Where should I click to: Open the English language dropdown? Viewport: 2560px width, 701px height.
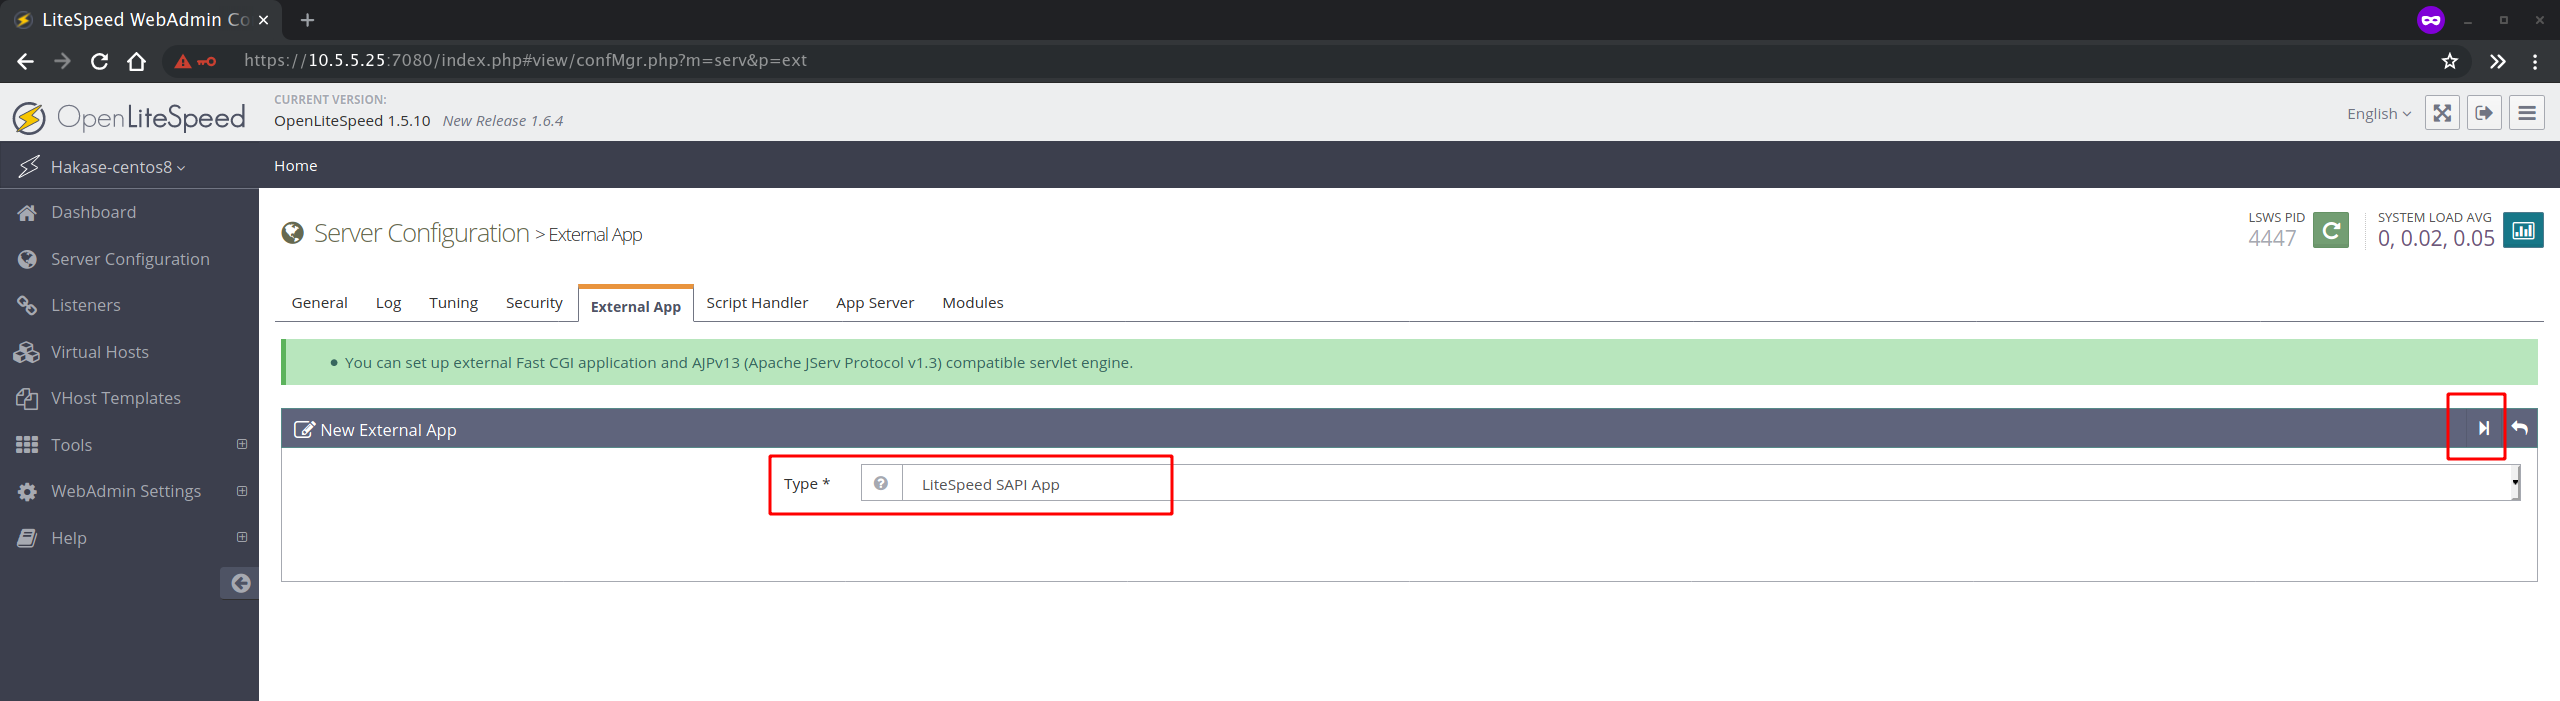coord(2379,114)
